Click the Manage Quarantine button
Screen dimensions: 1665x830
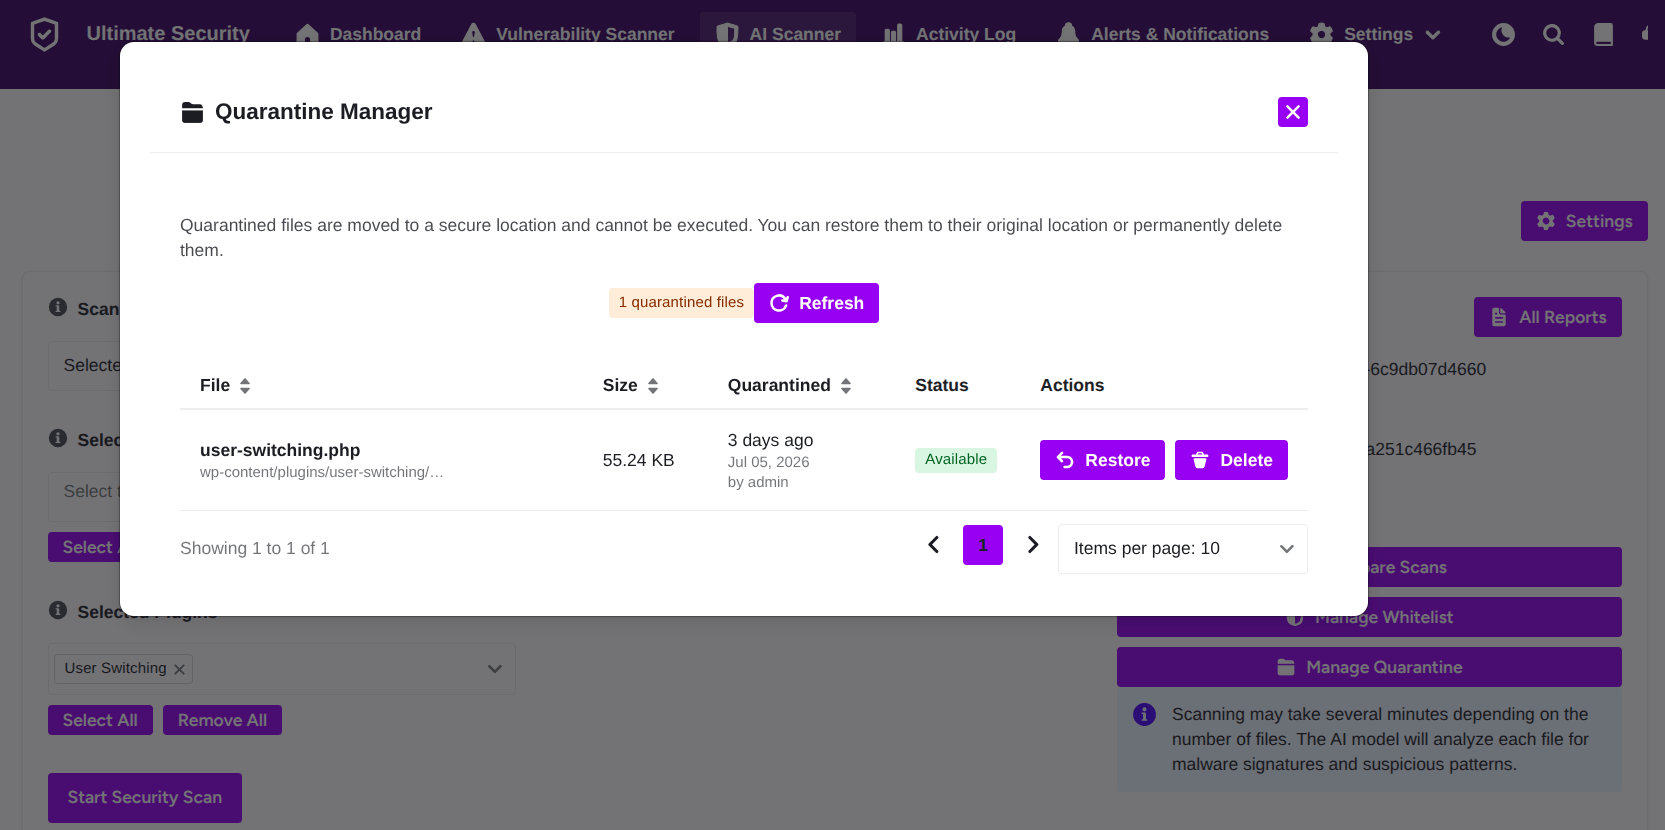pos(1369,667)
